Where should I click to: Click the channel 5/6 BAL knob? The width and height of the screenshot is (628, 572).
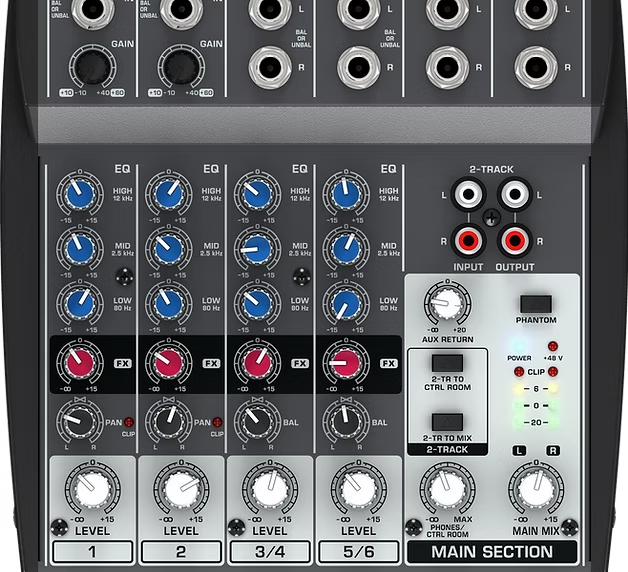point(346,422)
